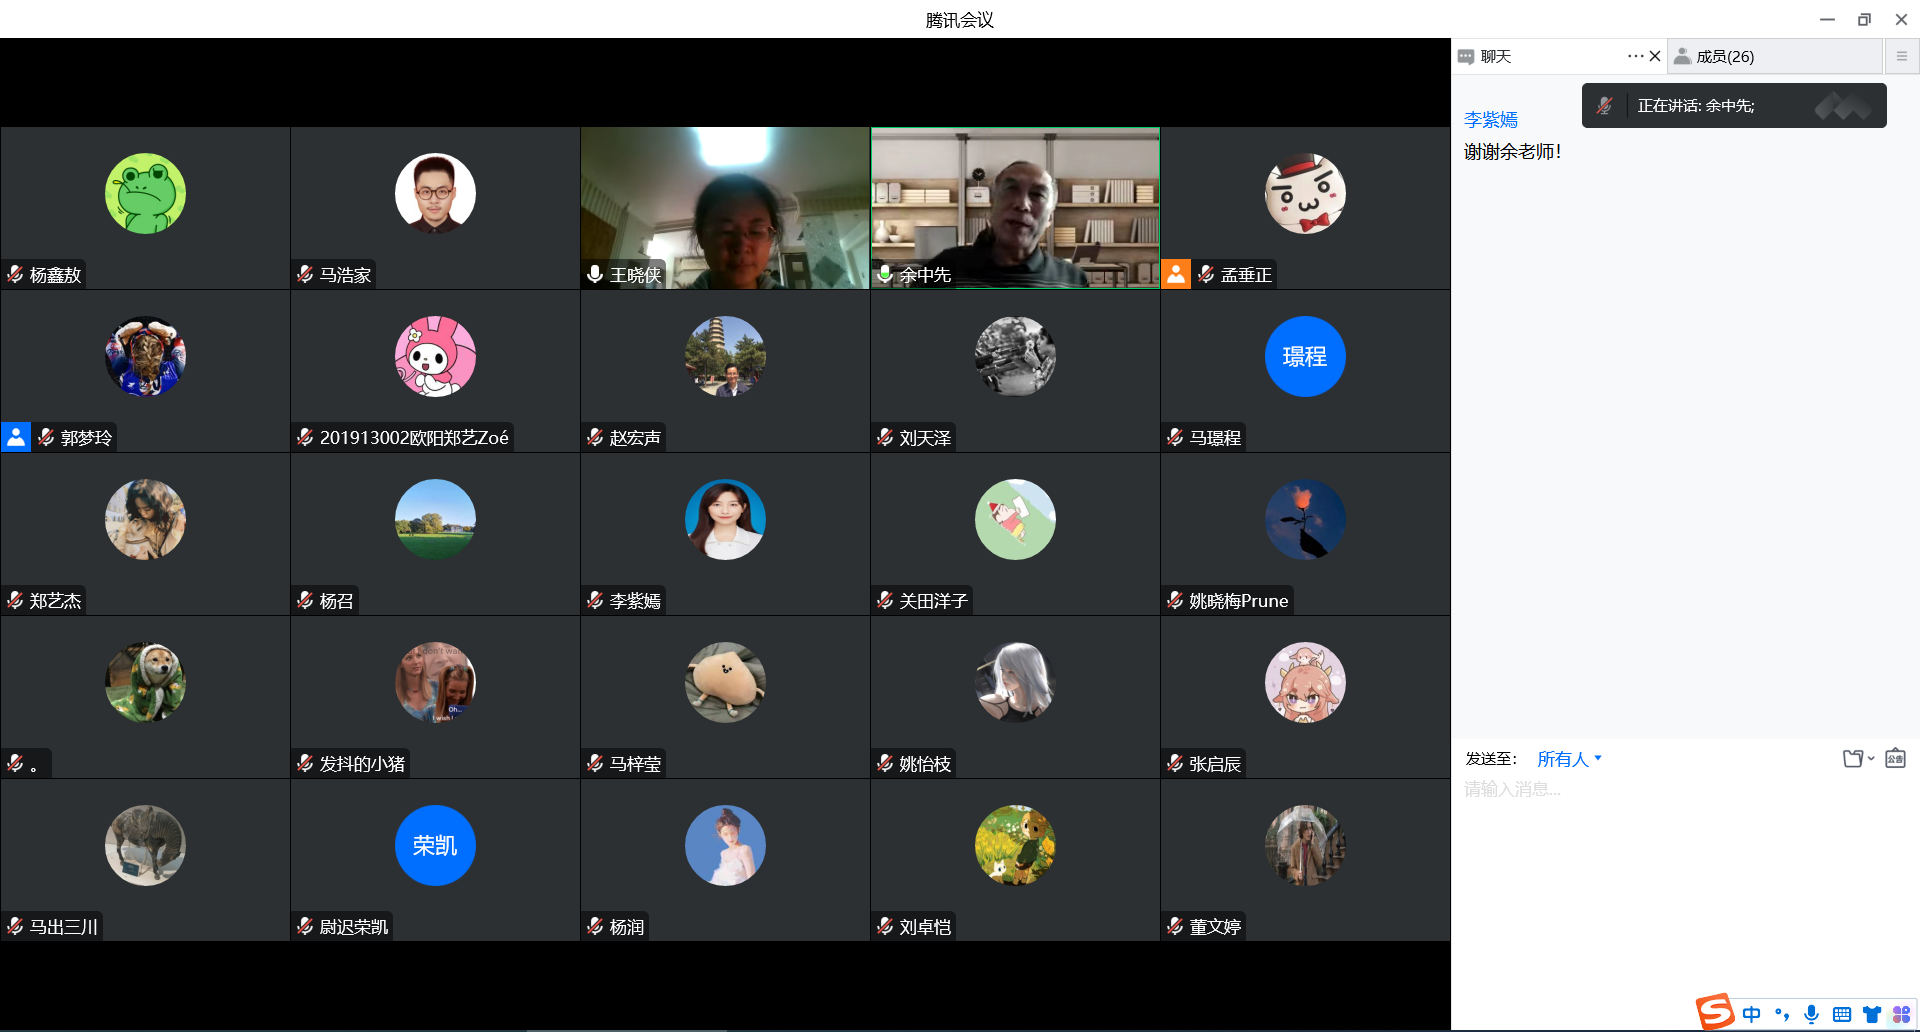Toggle Sogou punctuation mode button
This screenshot has height=1032, width=1920.
(x=1781, y=1014)
